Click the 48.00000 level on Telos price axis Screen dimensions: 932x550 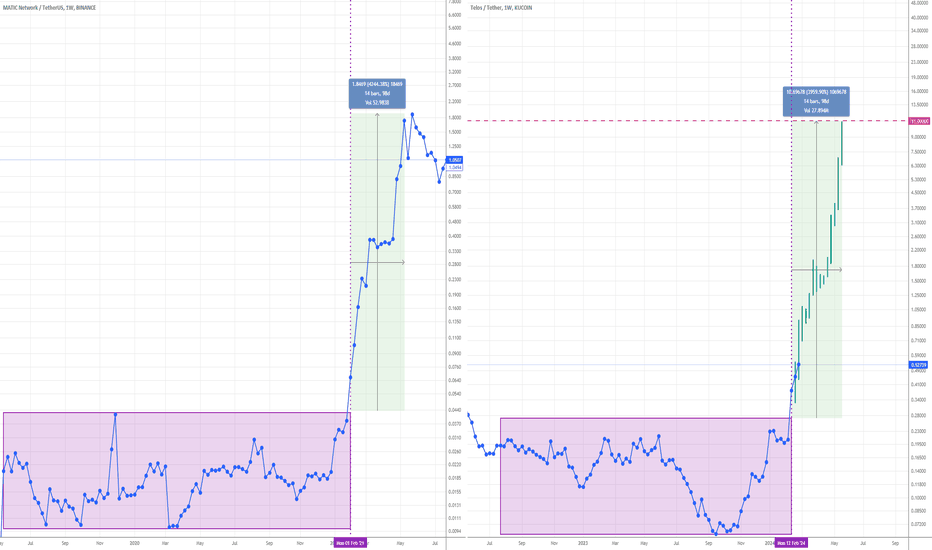tap(919, 2)
